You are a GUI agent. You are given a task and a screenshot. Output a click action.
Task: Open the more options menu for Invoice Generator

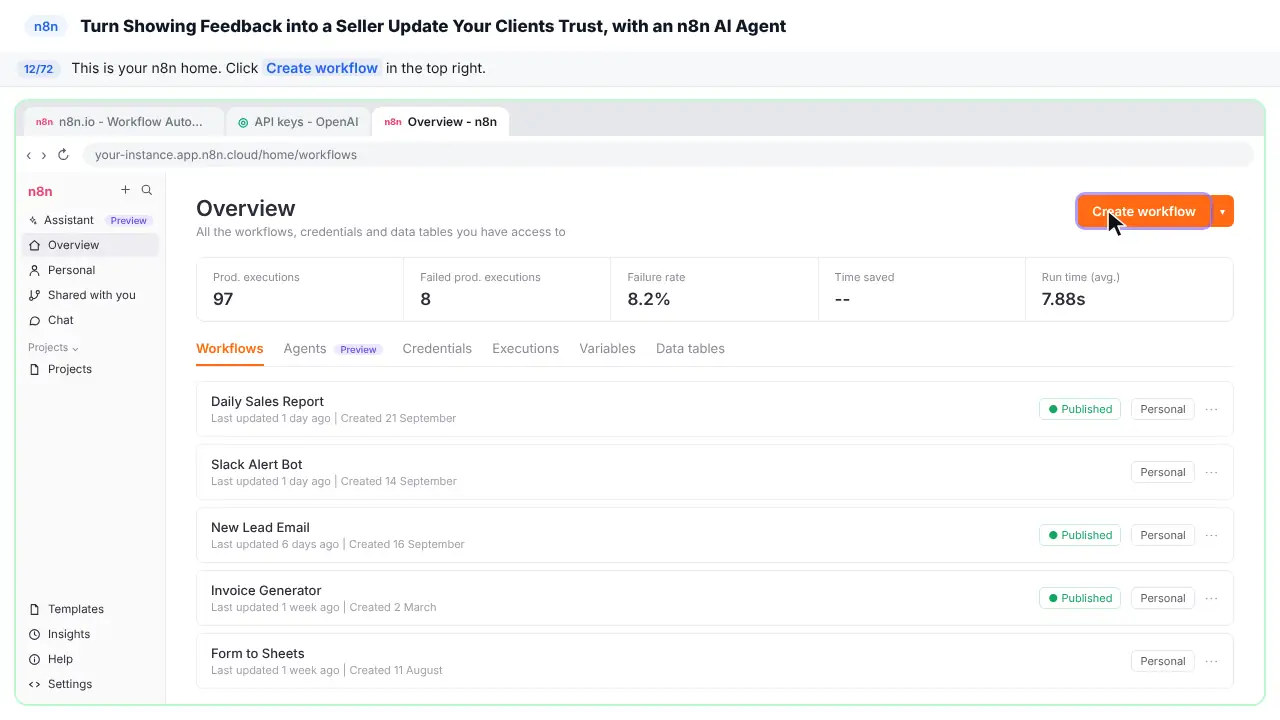(x=1211, y=598)
